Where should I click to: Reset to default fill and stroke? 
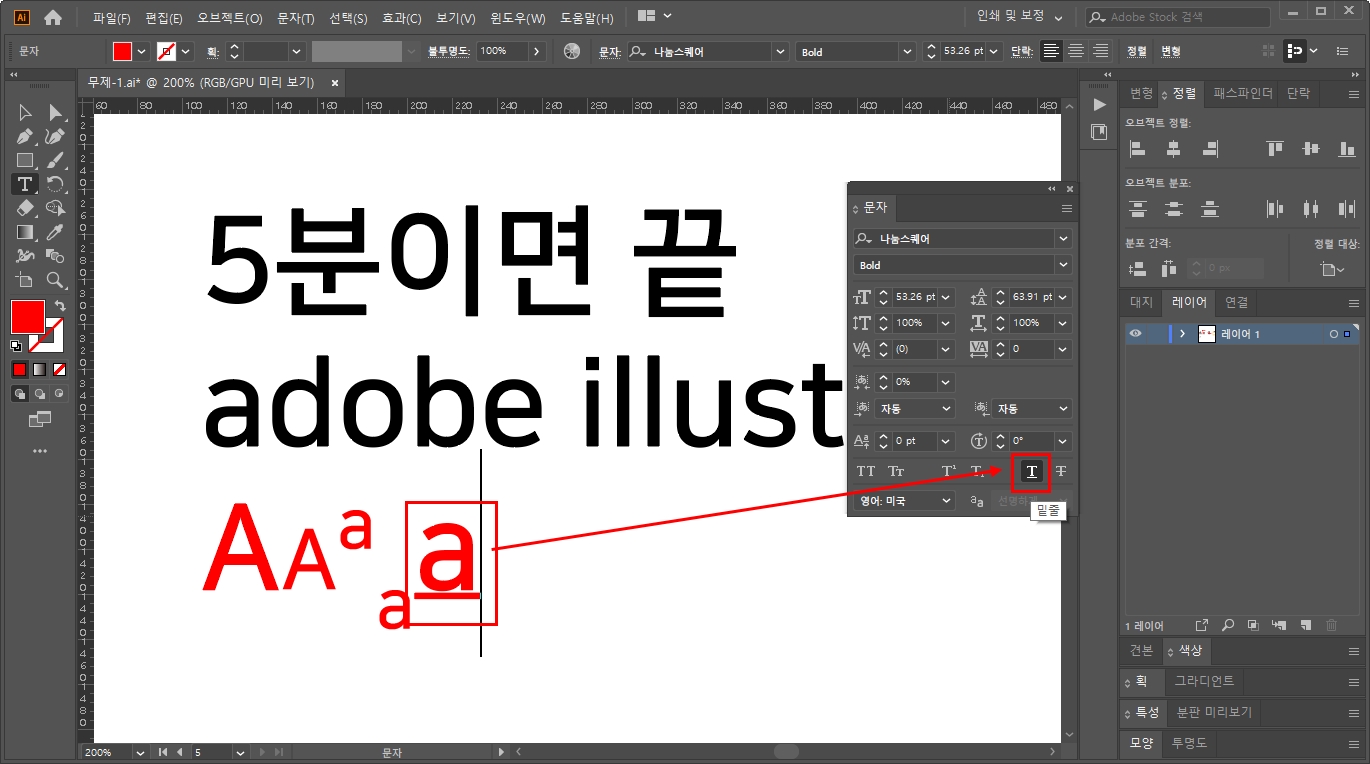point(15,346)
